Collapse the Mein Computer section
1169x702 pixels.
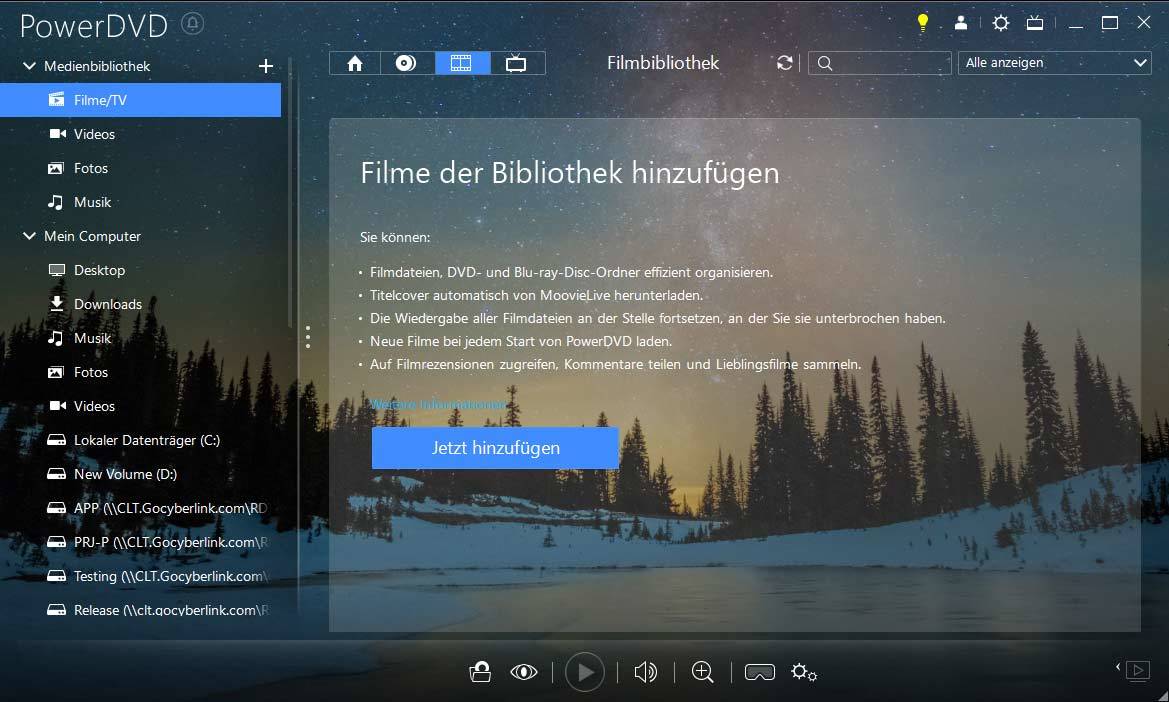click(x=29, y=235)
